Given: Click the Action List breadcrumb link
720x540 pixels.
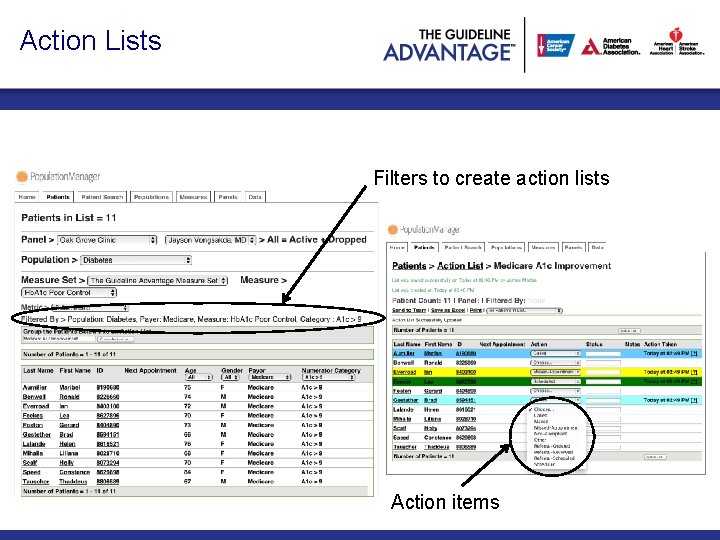Looking at the screenshot, I should click(460, 266).
